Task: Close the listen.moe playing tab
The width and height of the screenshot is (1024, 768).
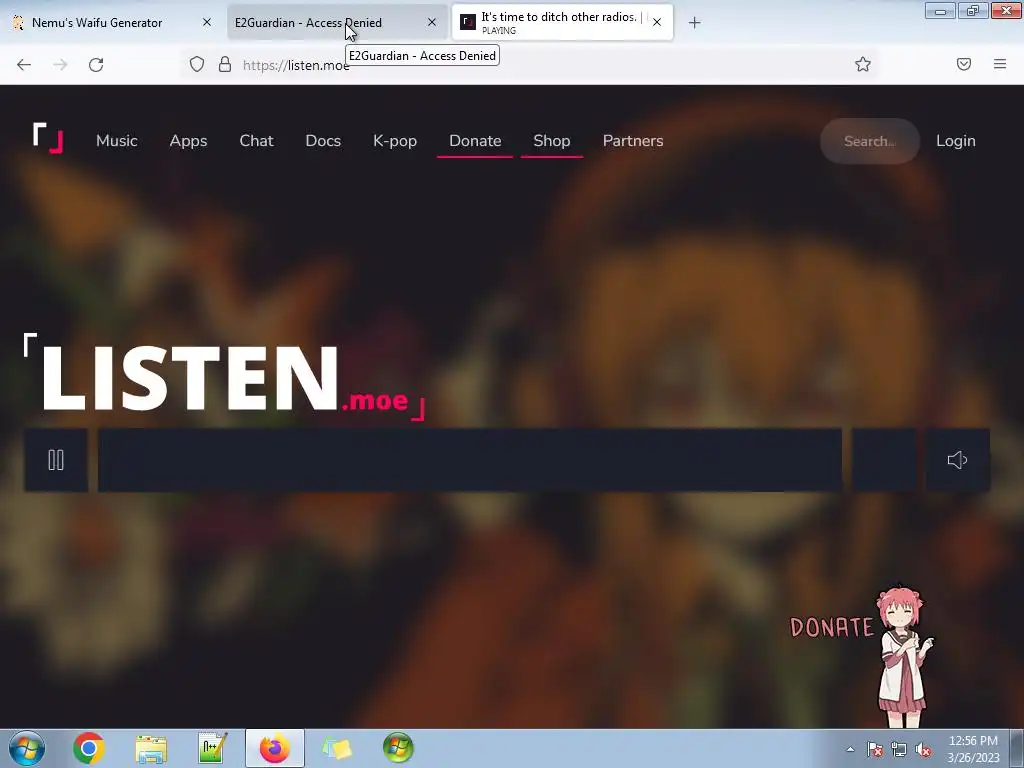Action: 657,22
